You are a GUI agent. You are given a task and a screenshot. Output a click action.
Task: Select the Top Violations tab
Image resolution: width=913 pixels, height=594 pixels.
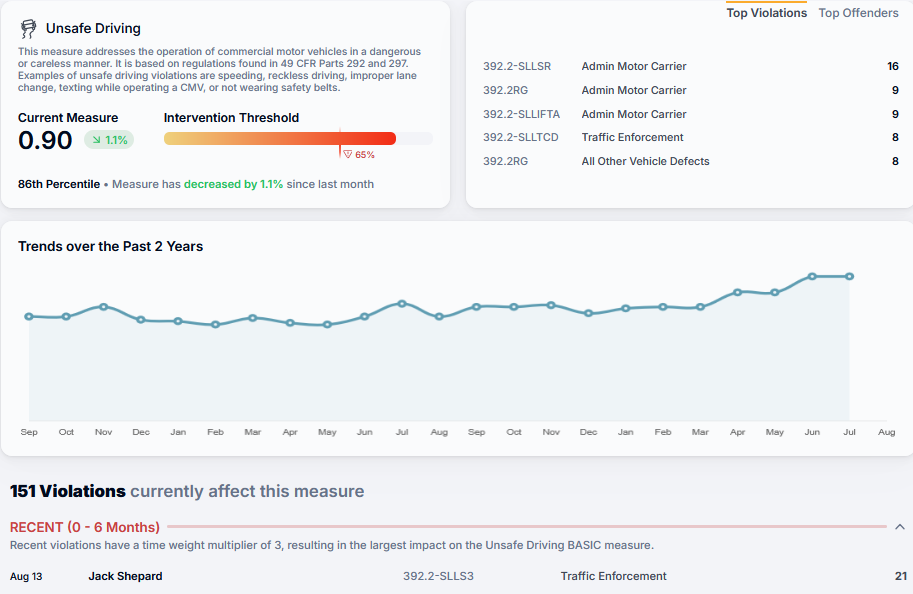point(766,13)
